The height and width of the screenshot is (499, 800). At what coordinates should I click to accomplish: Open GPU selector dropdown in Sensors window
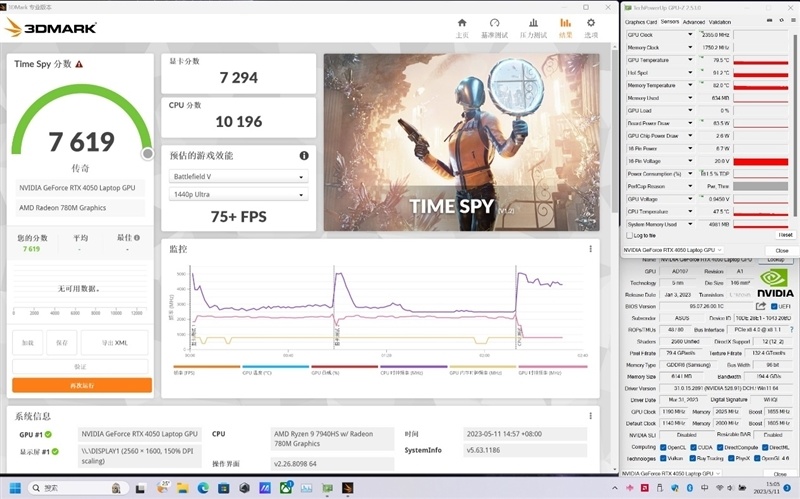672,250
